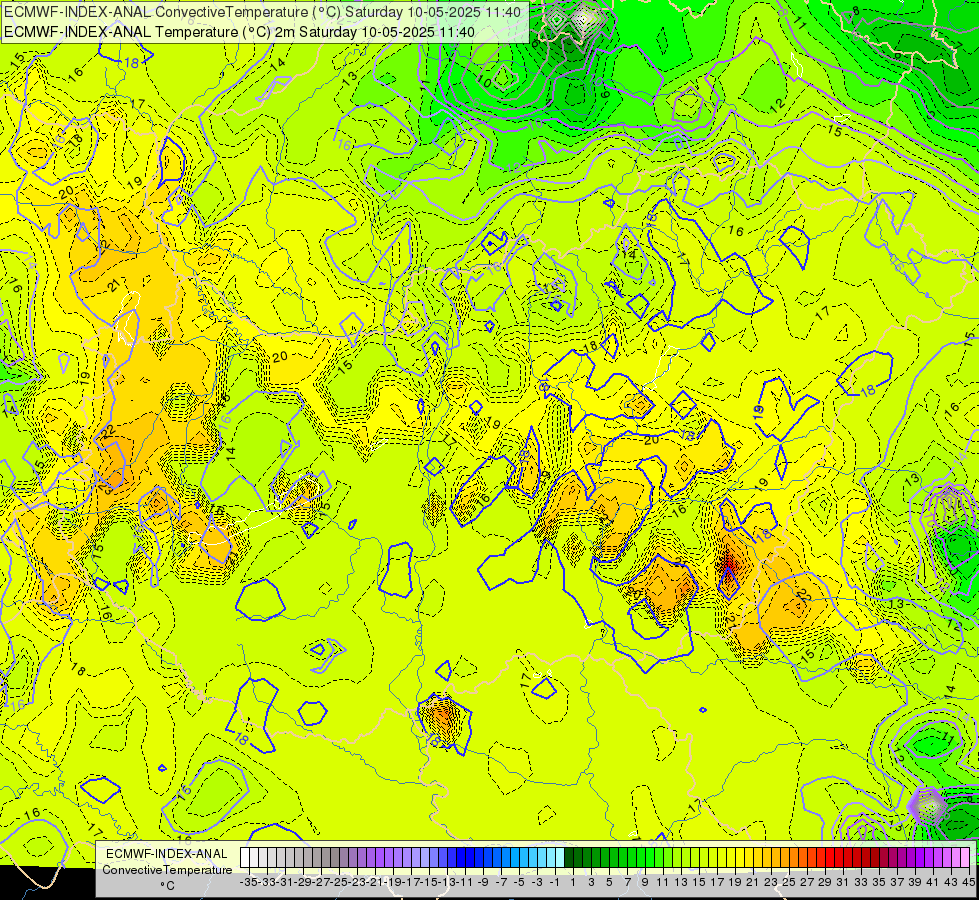Viewport: 979px width, 900px height.
Task: Click the 7 value on the legend scale
Action: 627,882
